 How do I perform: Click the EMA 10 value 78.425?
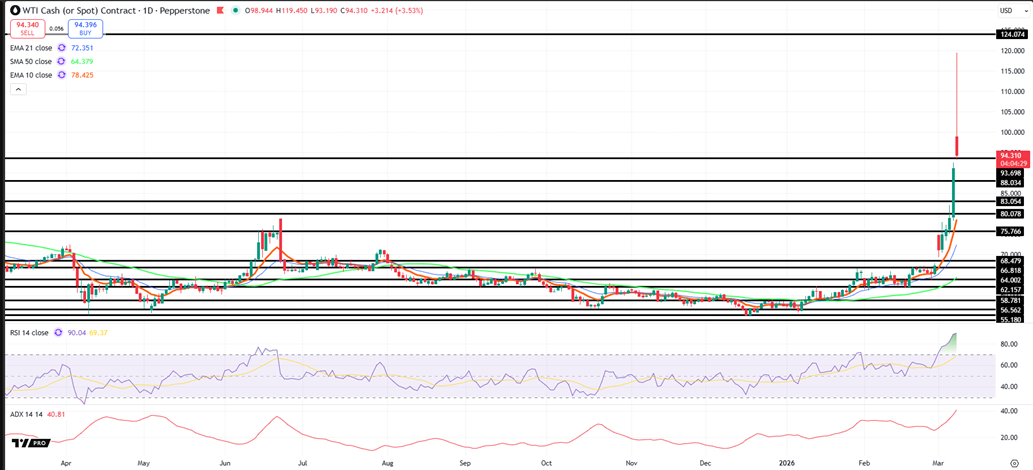tap(82, 74)
